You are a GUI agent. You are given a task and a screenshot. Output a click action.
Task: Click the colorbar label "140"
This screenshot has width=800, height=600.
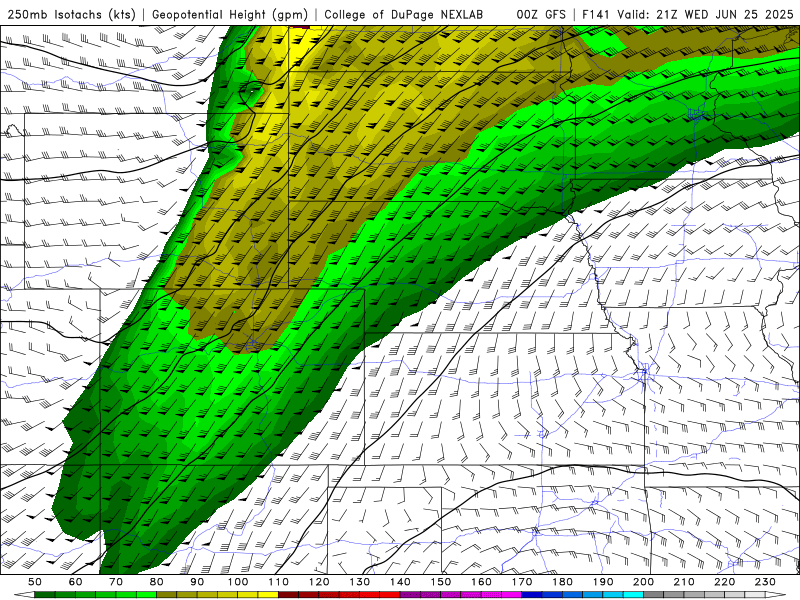click(x=400, y=582)
